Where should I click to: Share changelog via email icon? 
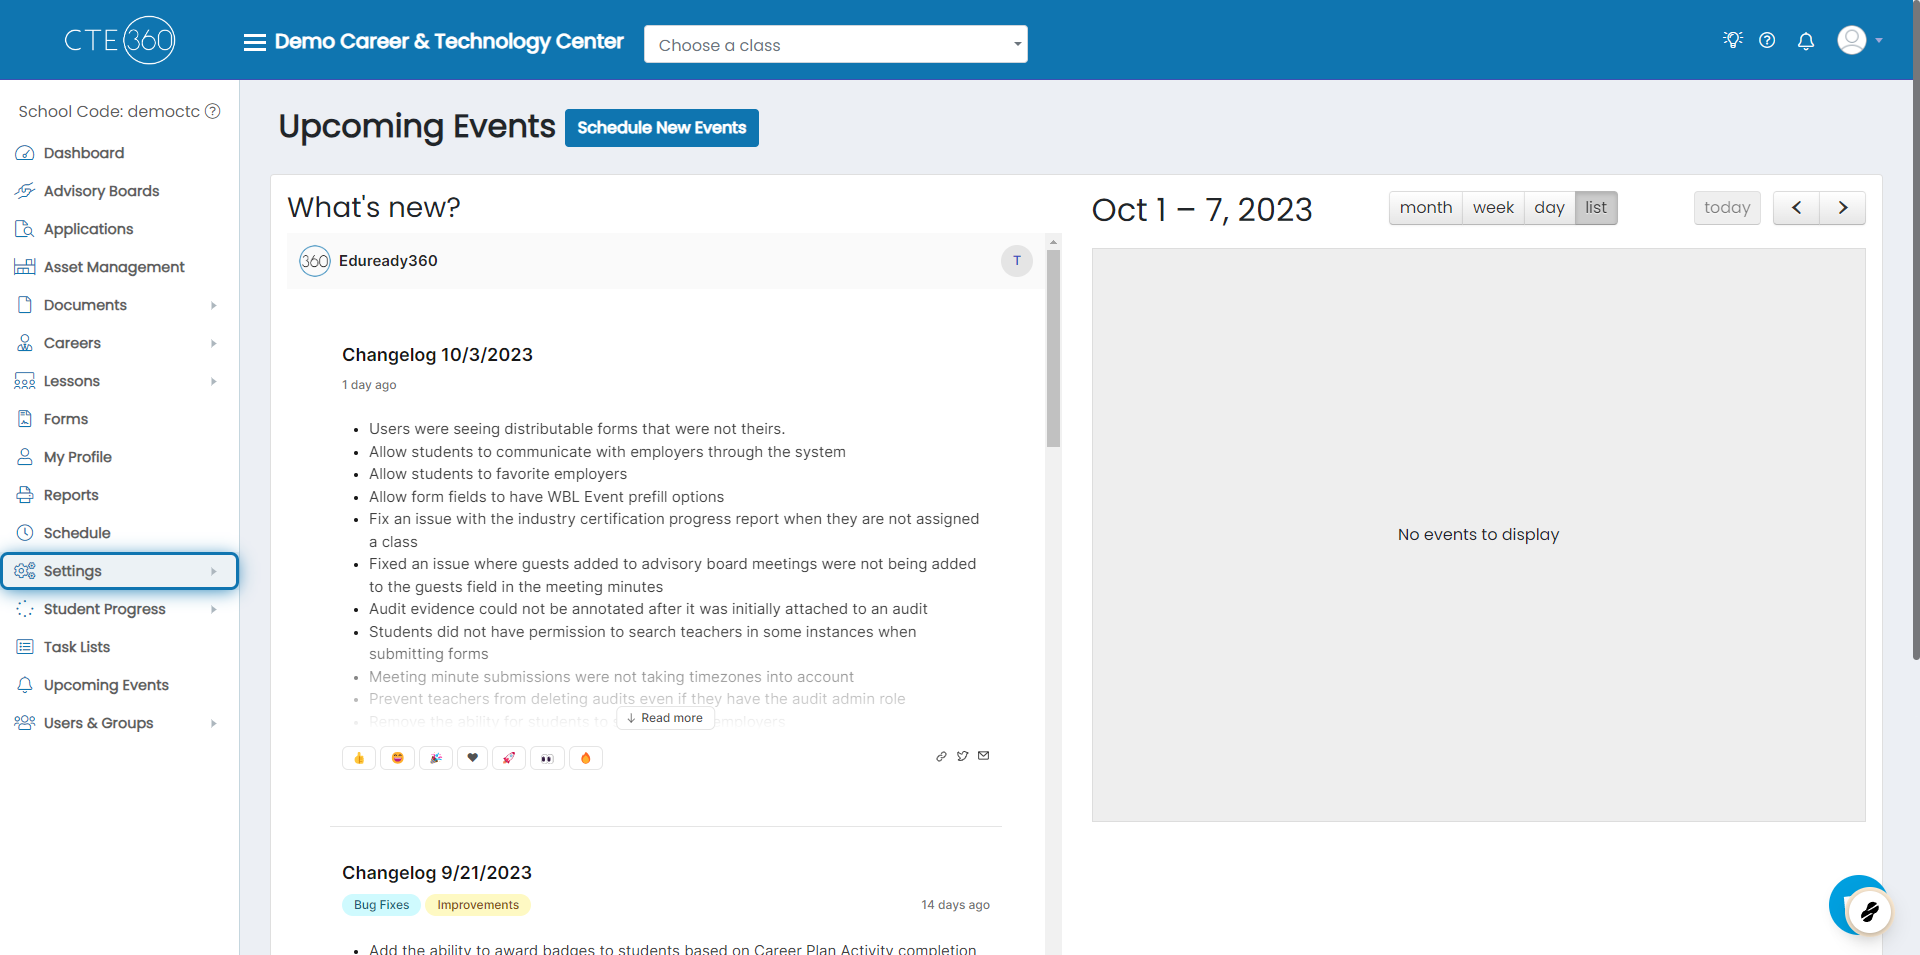(984, 756)
